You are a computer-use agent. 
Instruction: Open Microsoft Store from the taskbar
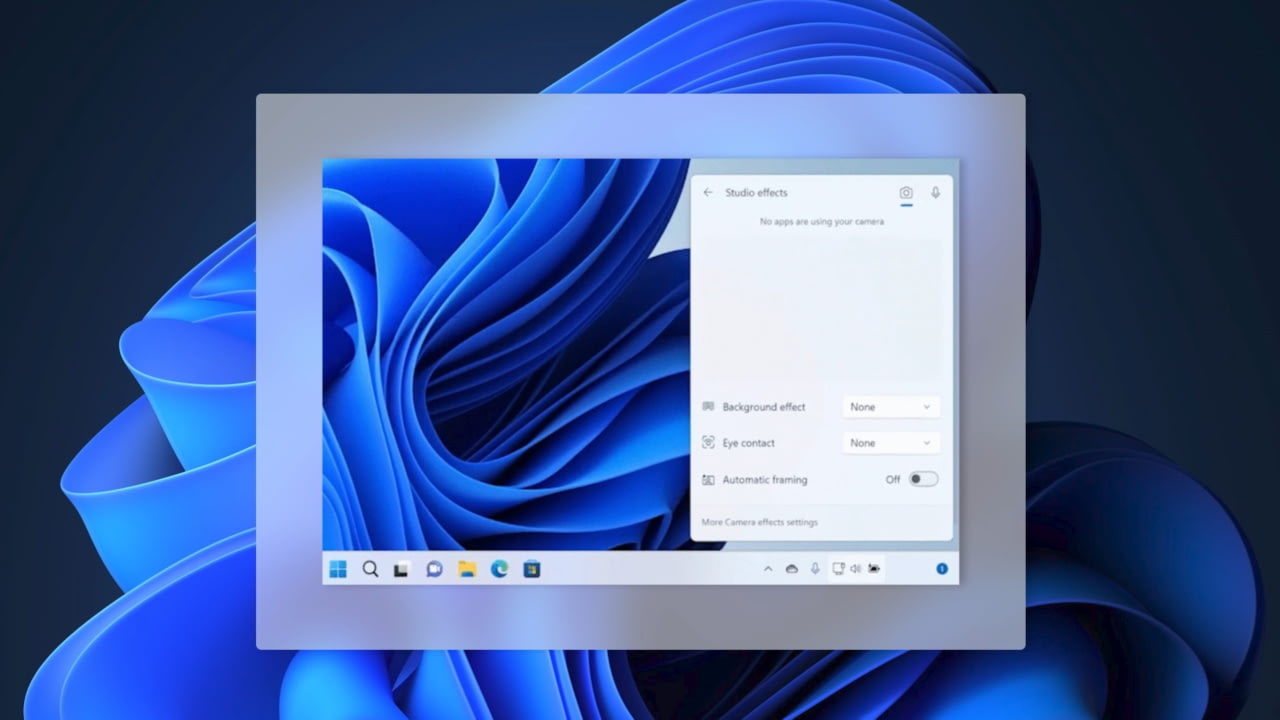(x=532, y=569)
